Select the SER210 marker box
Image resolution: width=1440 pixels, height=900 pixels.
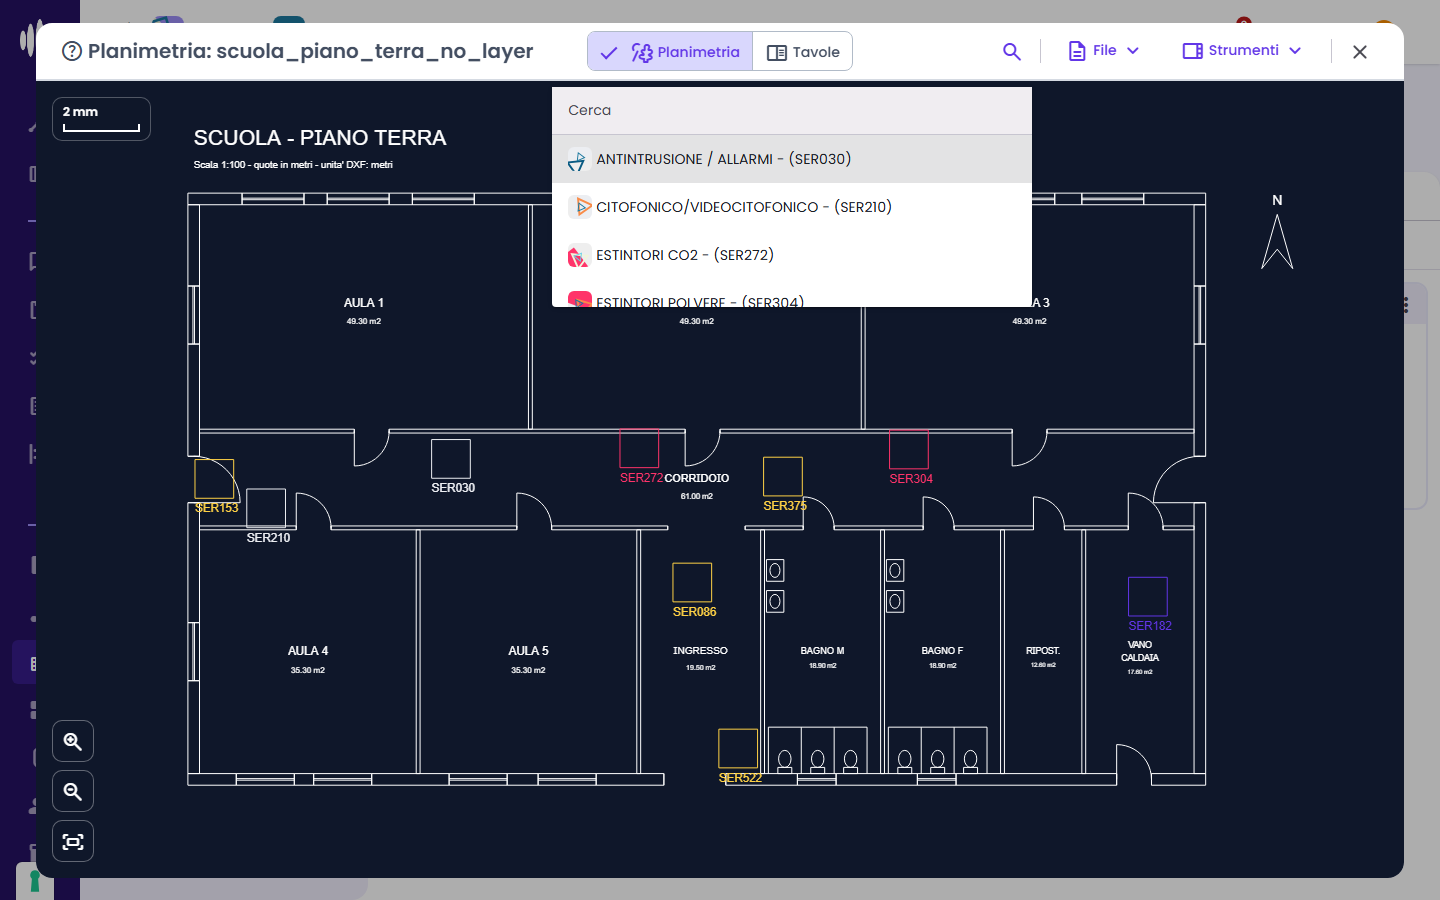(x=266, y=508)
